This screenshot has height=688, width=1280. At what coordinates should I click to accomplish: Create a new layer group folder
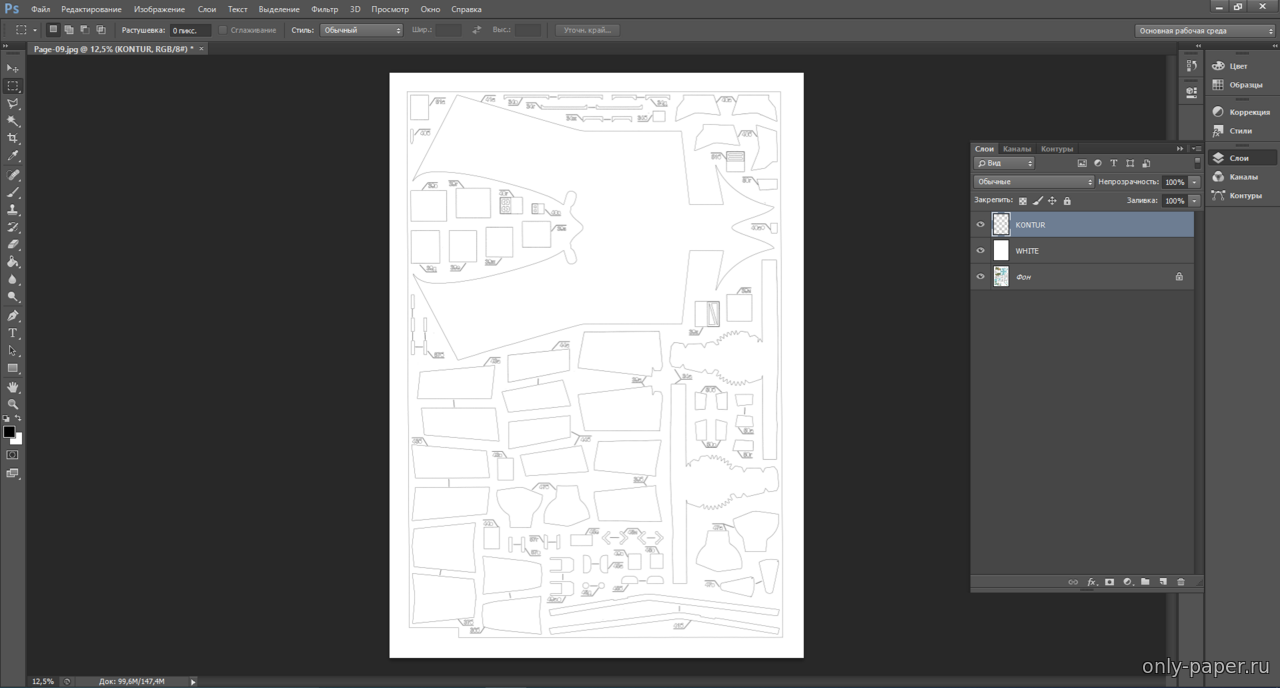click(1145, 582)
